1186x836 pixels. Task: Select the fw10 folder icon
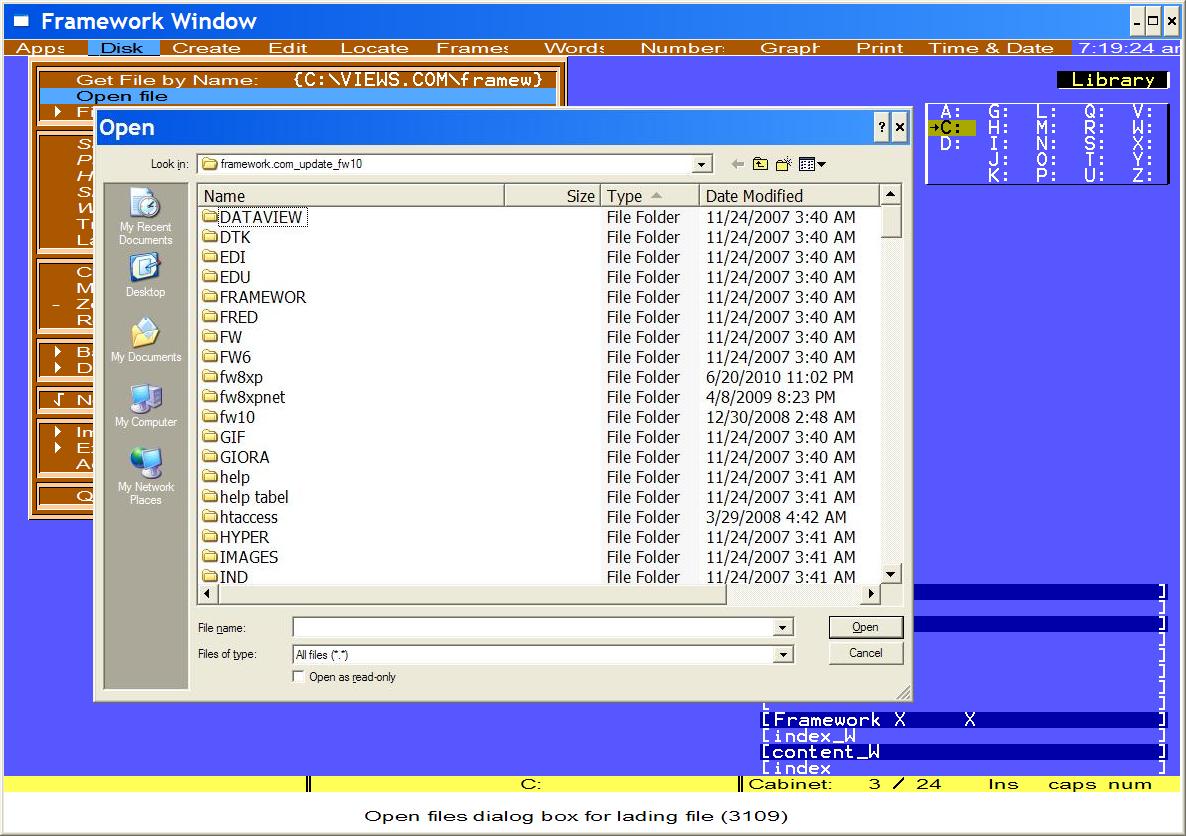(210, 417)
